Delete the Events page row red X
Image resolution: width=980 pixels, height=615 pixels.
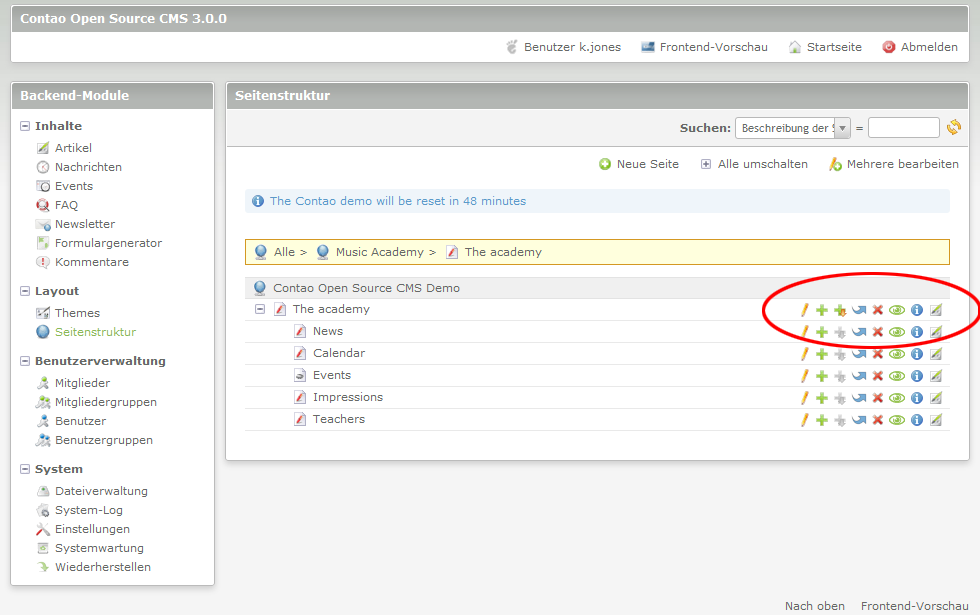[x=878, y=376]
